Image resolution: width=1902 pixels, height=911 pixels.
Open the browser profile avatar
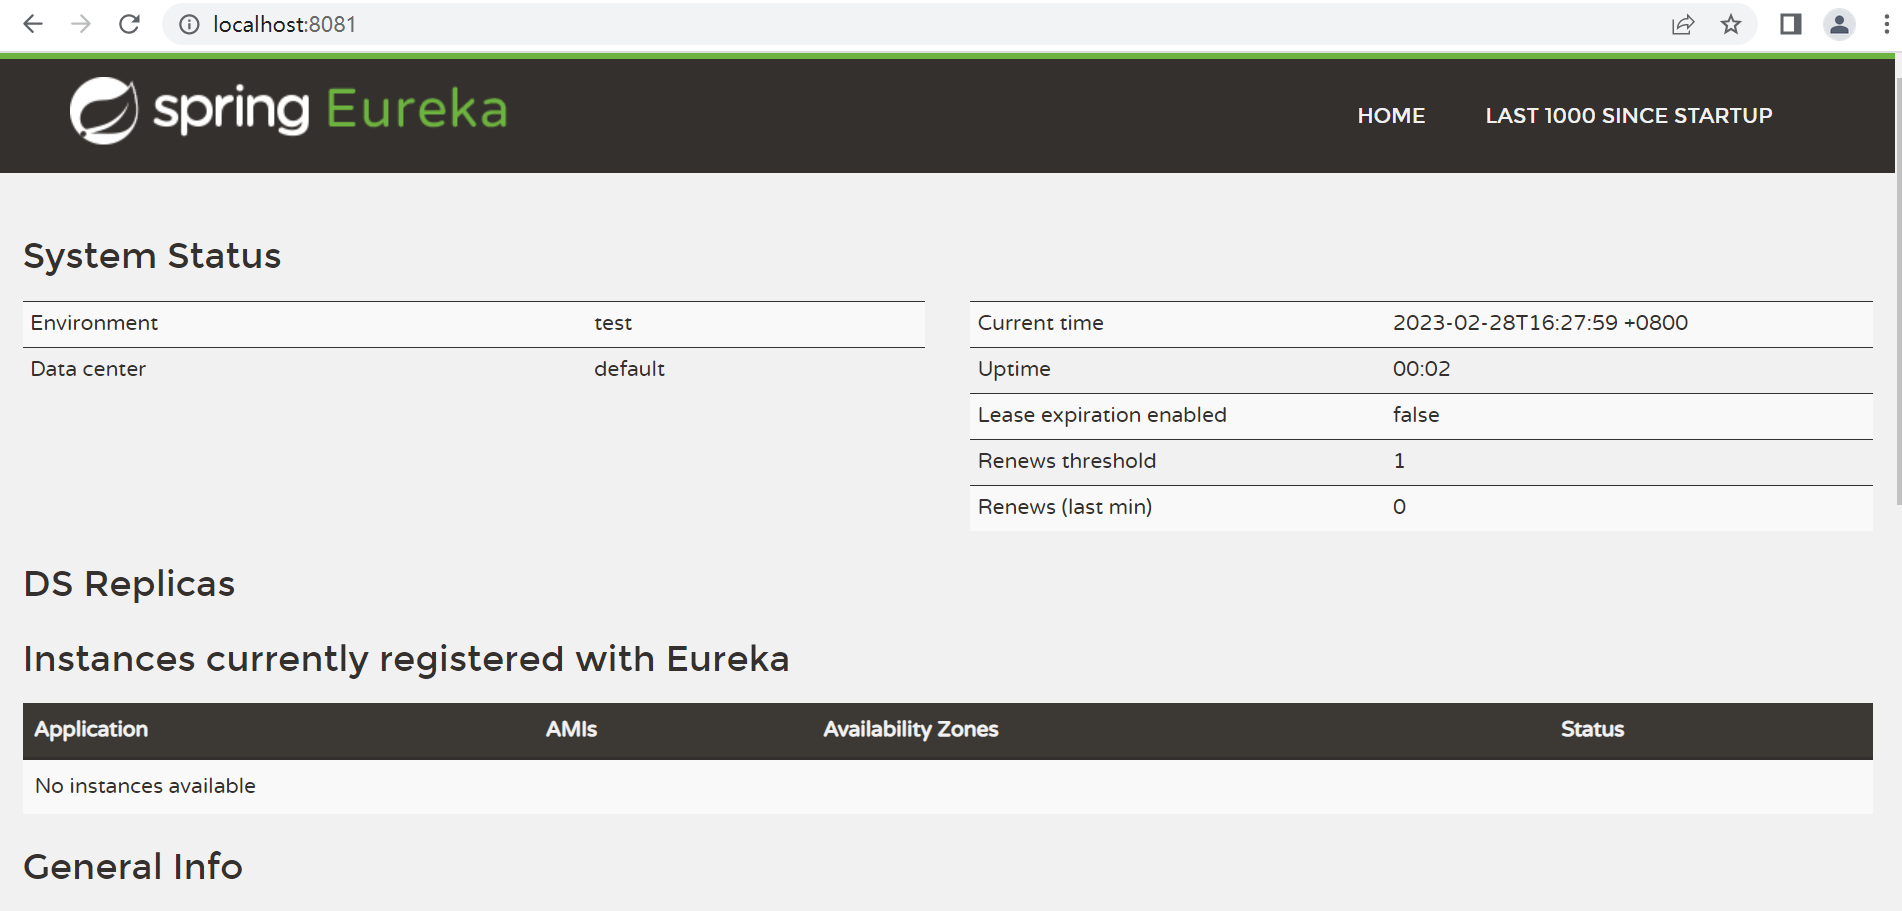click(x=1839, y=24)
